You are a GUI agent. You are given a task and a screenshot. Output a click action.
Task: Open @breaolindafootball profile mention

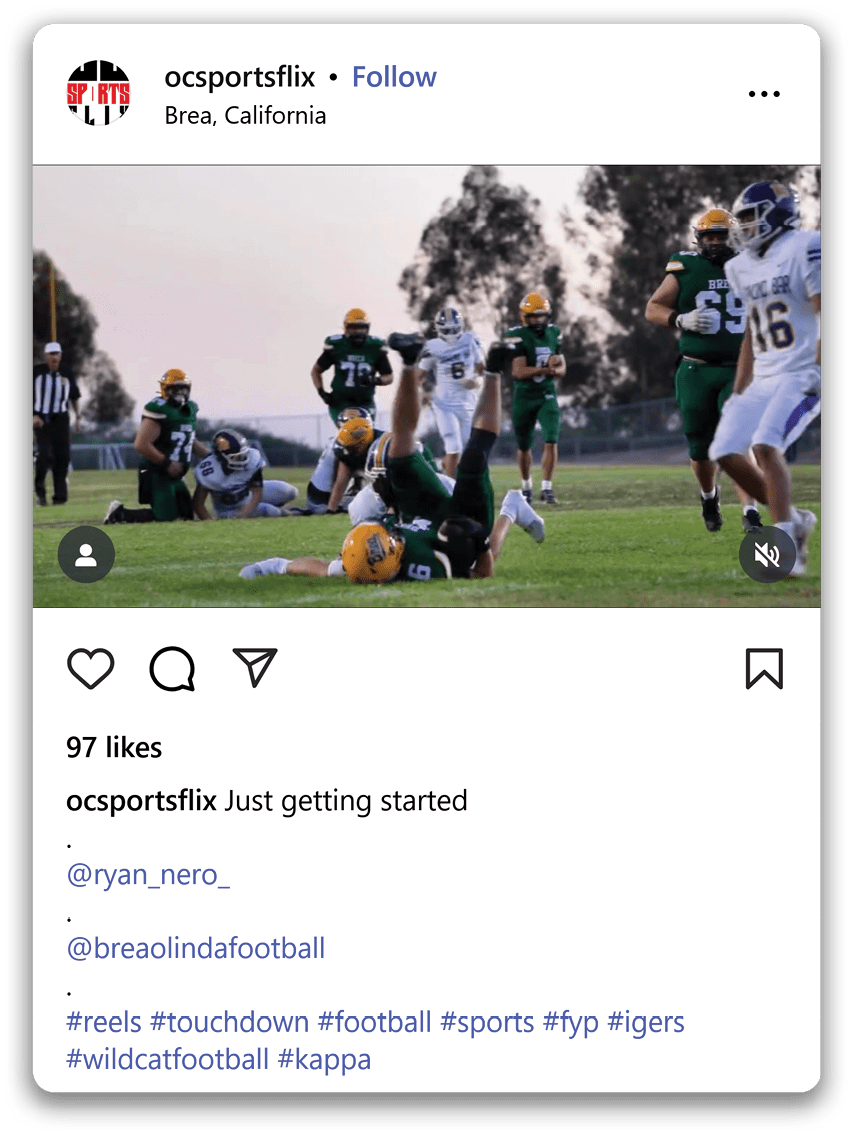[196, 948]
